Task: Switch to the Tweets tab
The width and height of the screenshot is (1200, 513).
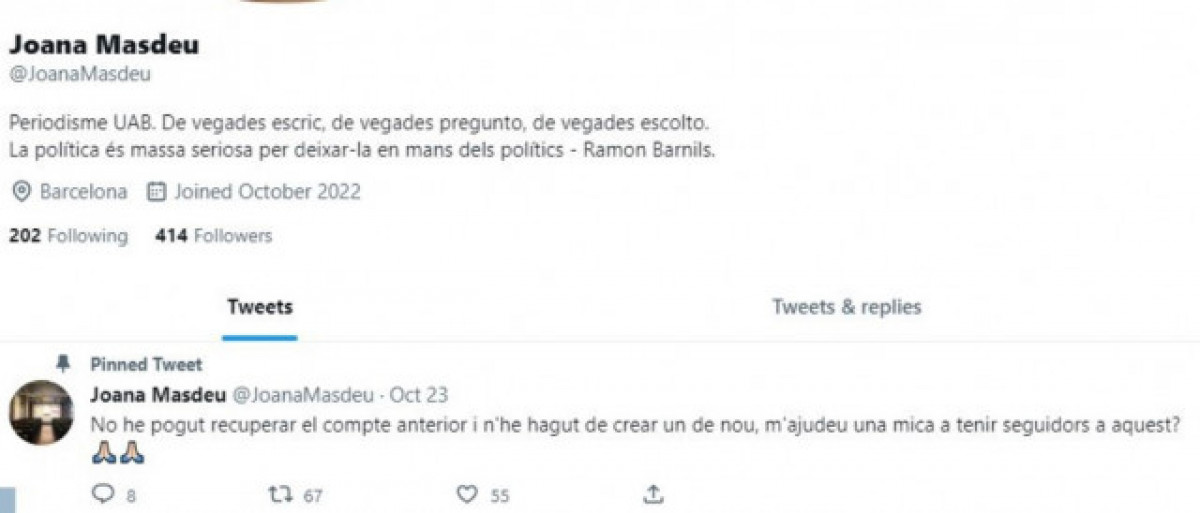Action: pyautogui.click(x=260, y=306)
